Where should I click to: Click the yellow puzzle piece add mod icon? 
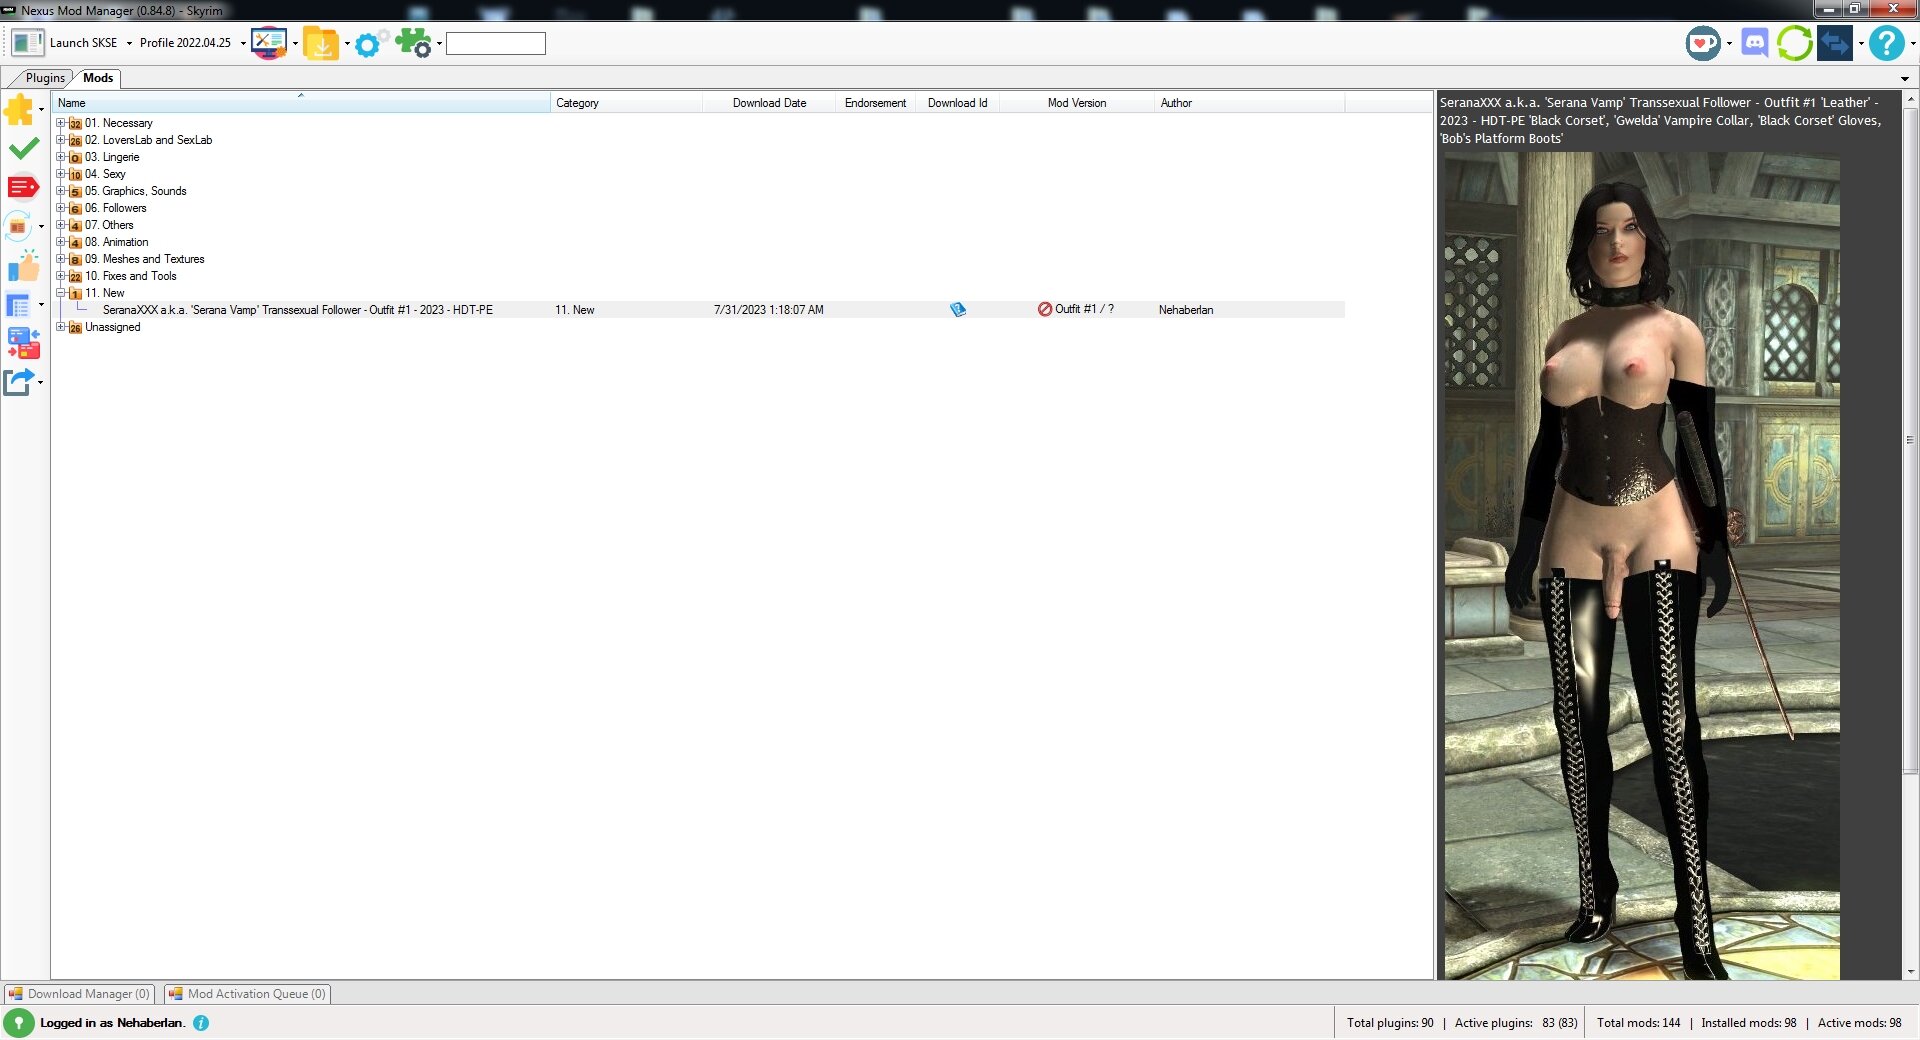pos(19,109)
